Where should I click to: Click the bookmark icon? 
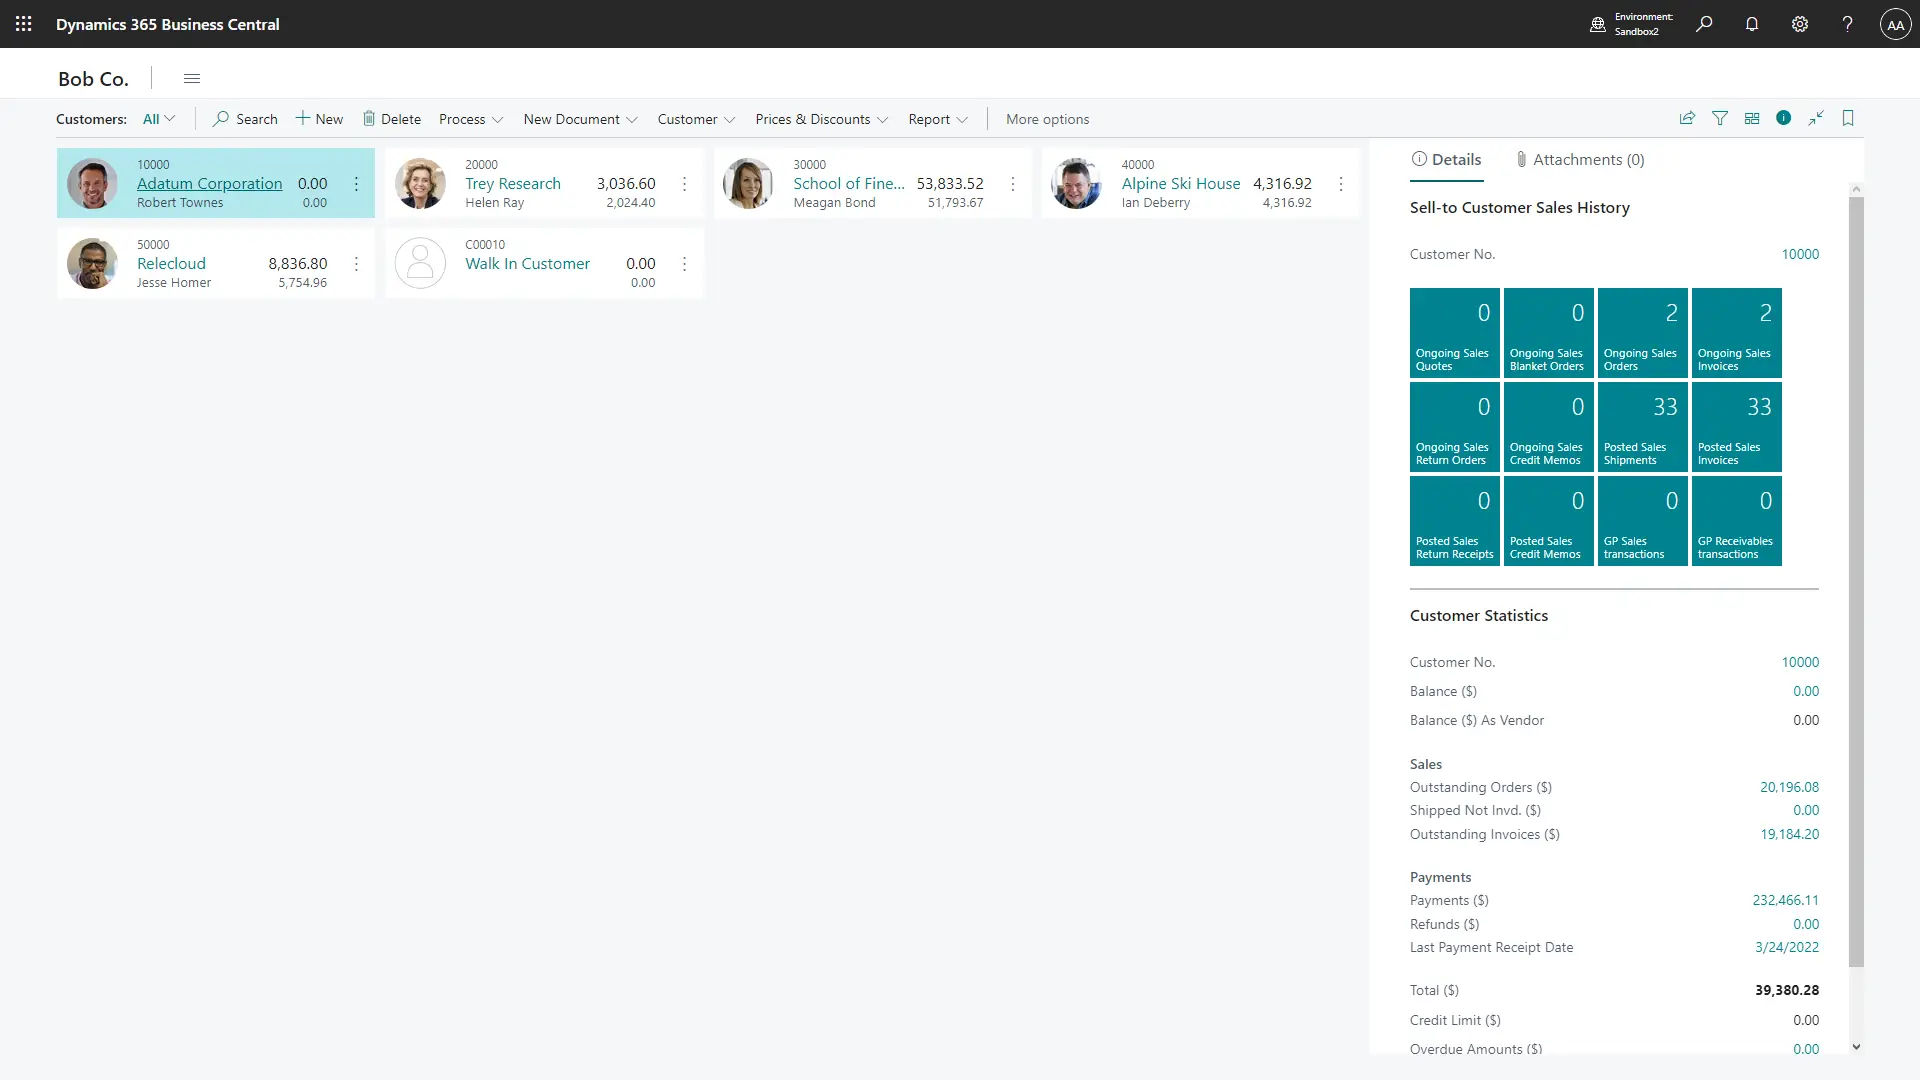click(1848, 118)
